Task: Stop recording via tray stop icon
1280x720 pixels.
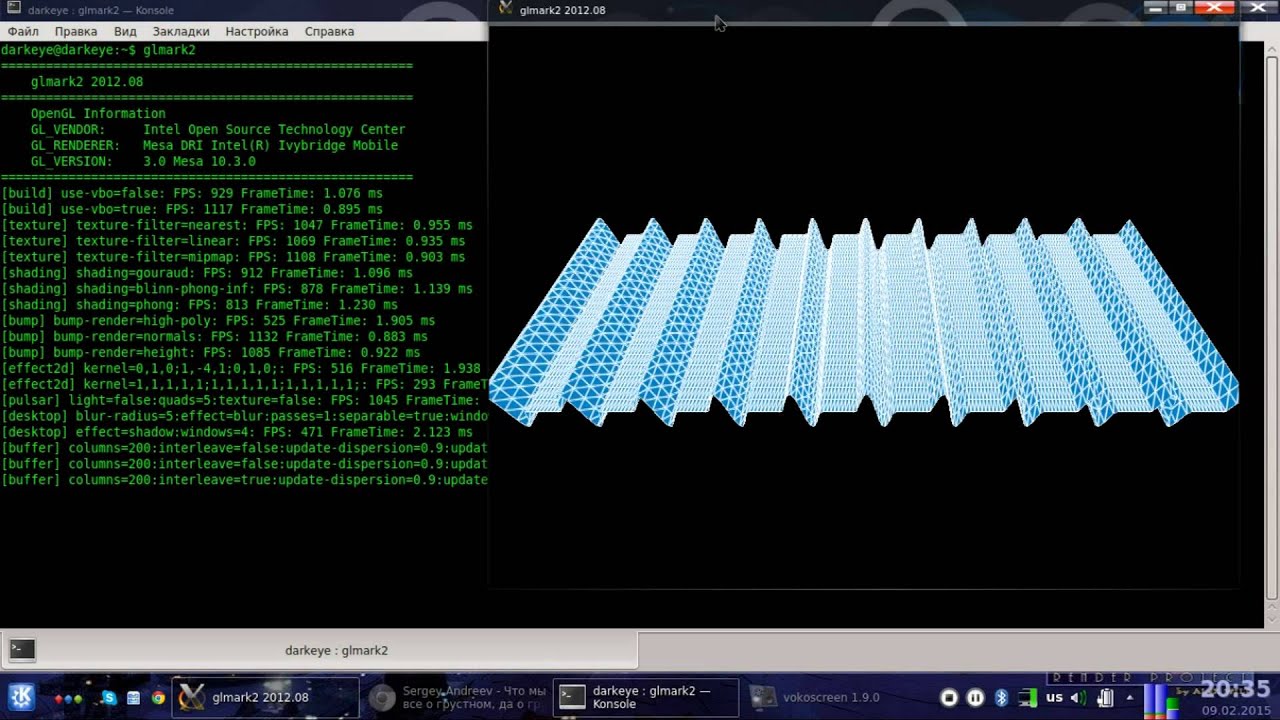Action: (x=949, y=698)
